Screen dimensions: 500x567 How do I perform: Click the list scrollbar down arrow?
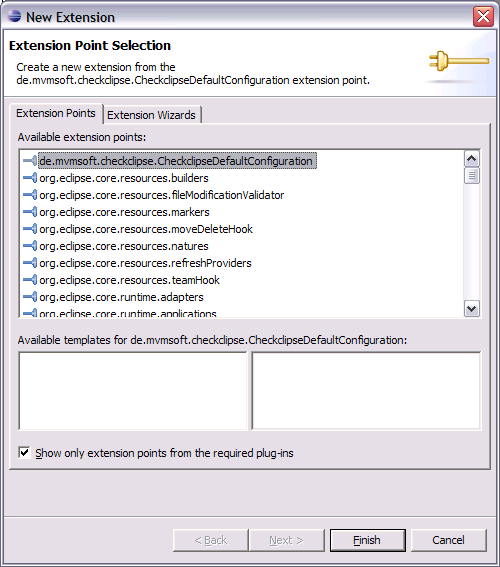472,309
